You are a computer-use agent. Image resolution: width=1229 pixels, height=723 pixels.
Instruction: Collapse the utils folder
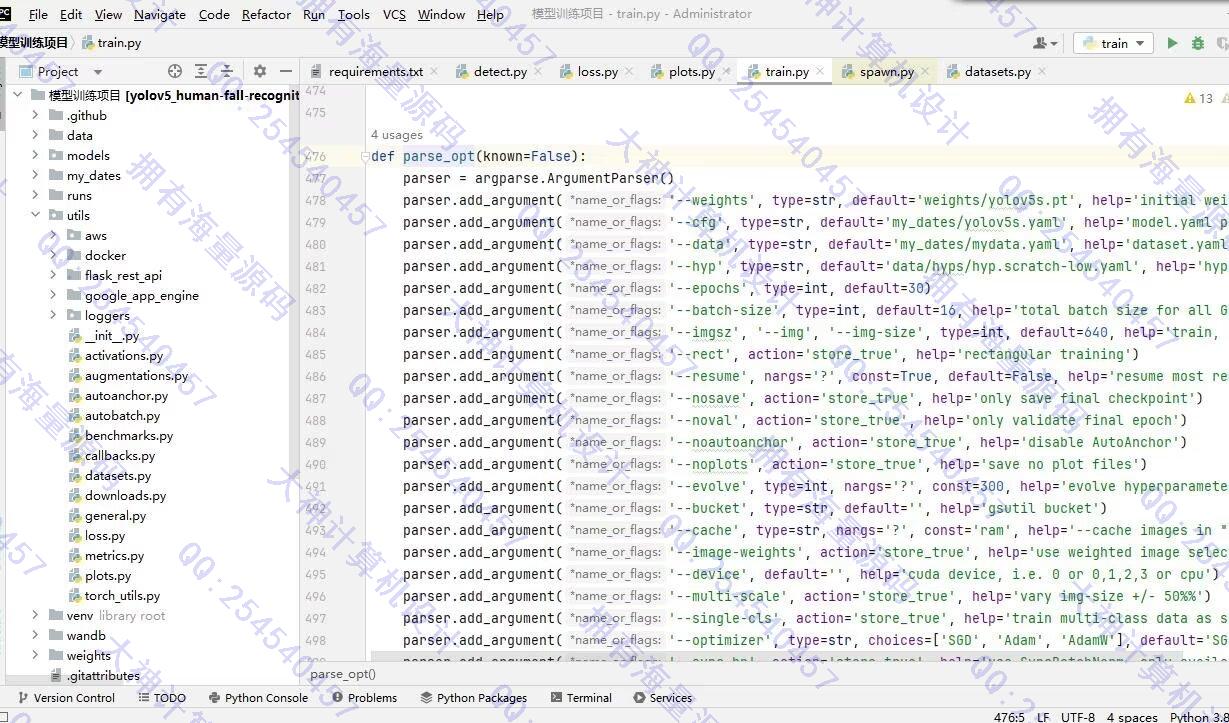tap(35, 215)
